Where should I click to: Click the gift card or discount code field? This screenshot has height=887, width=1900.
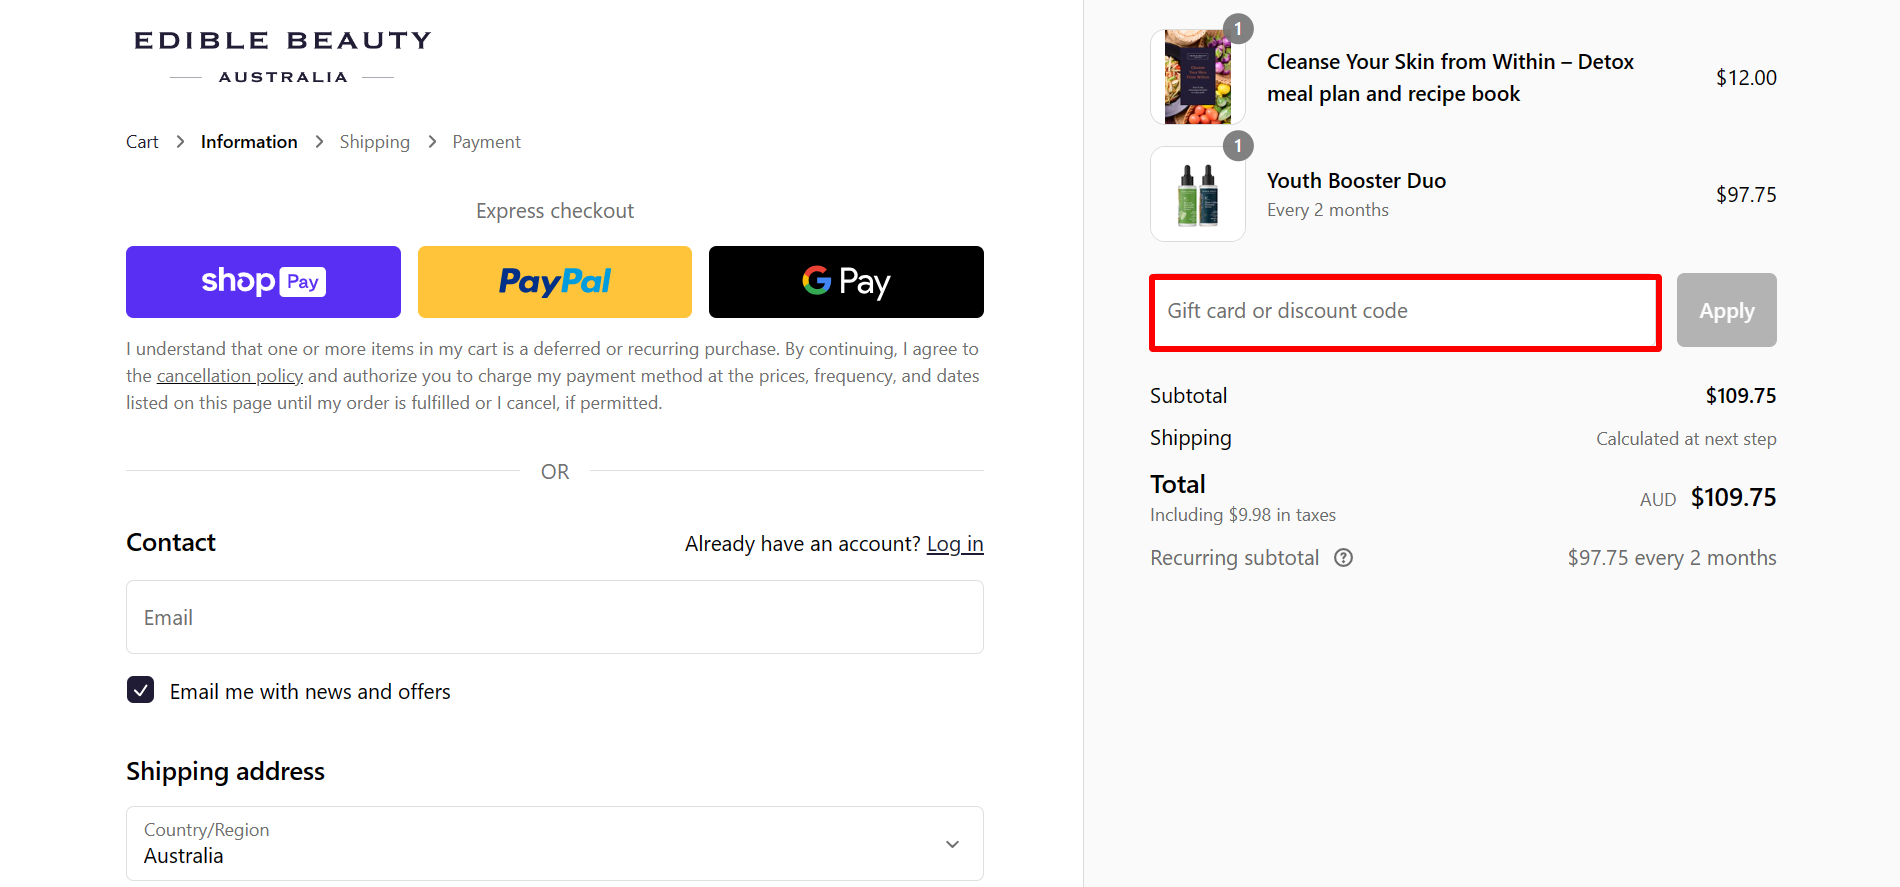(x=1405, y=312)
